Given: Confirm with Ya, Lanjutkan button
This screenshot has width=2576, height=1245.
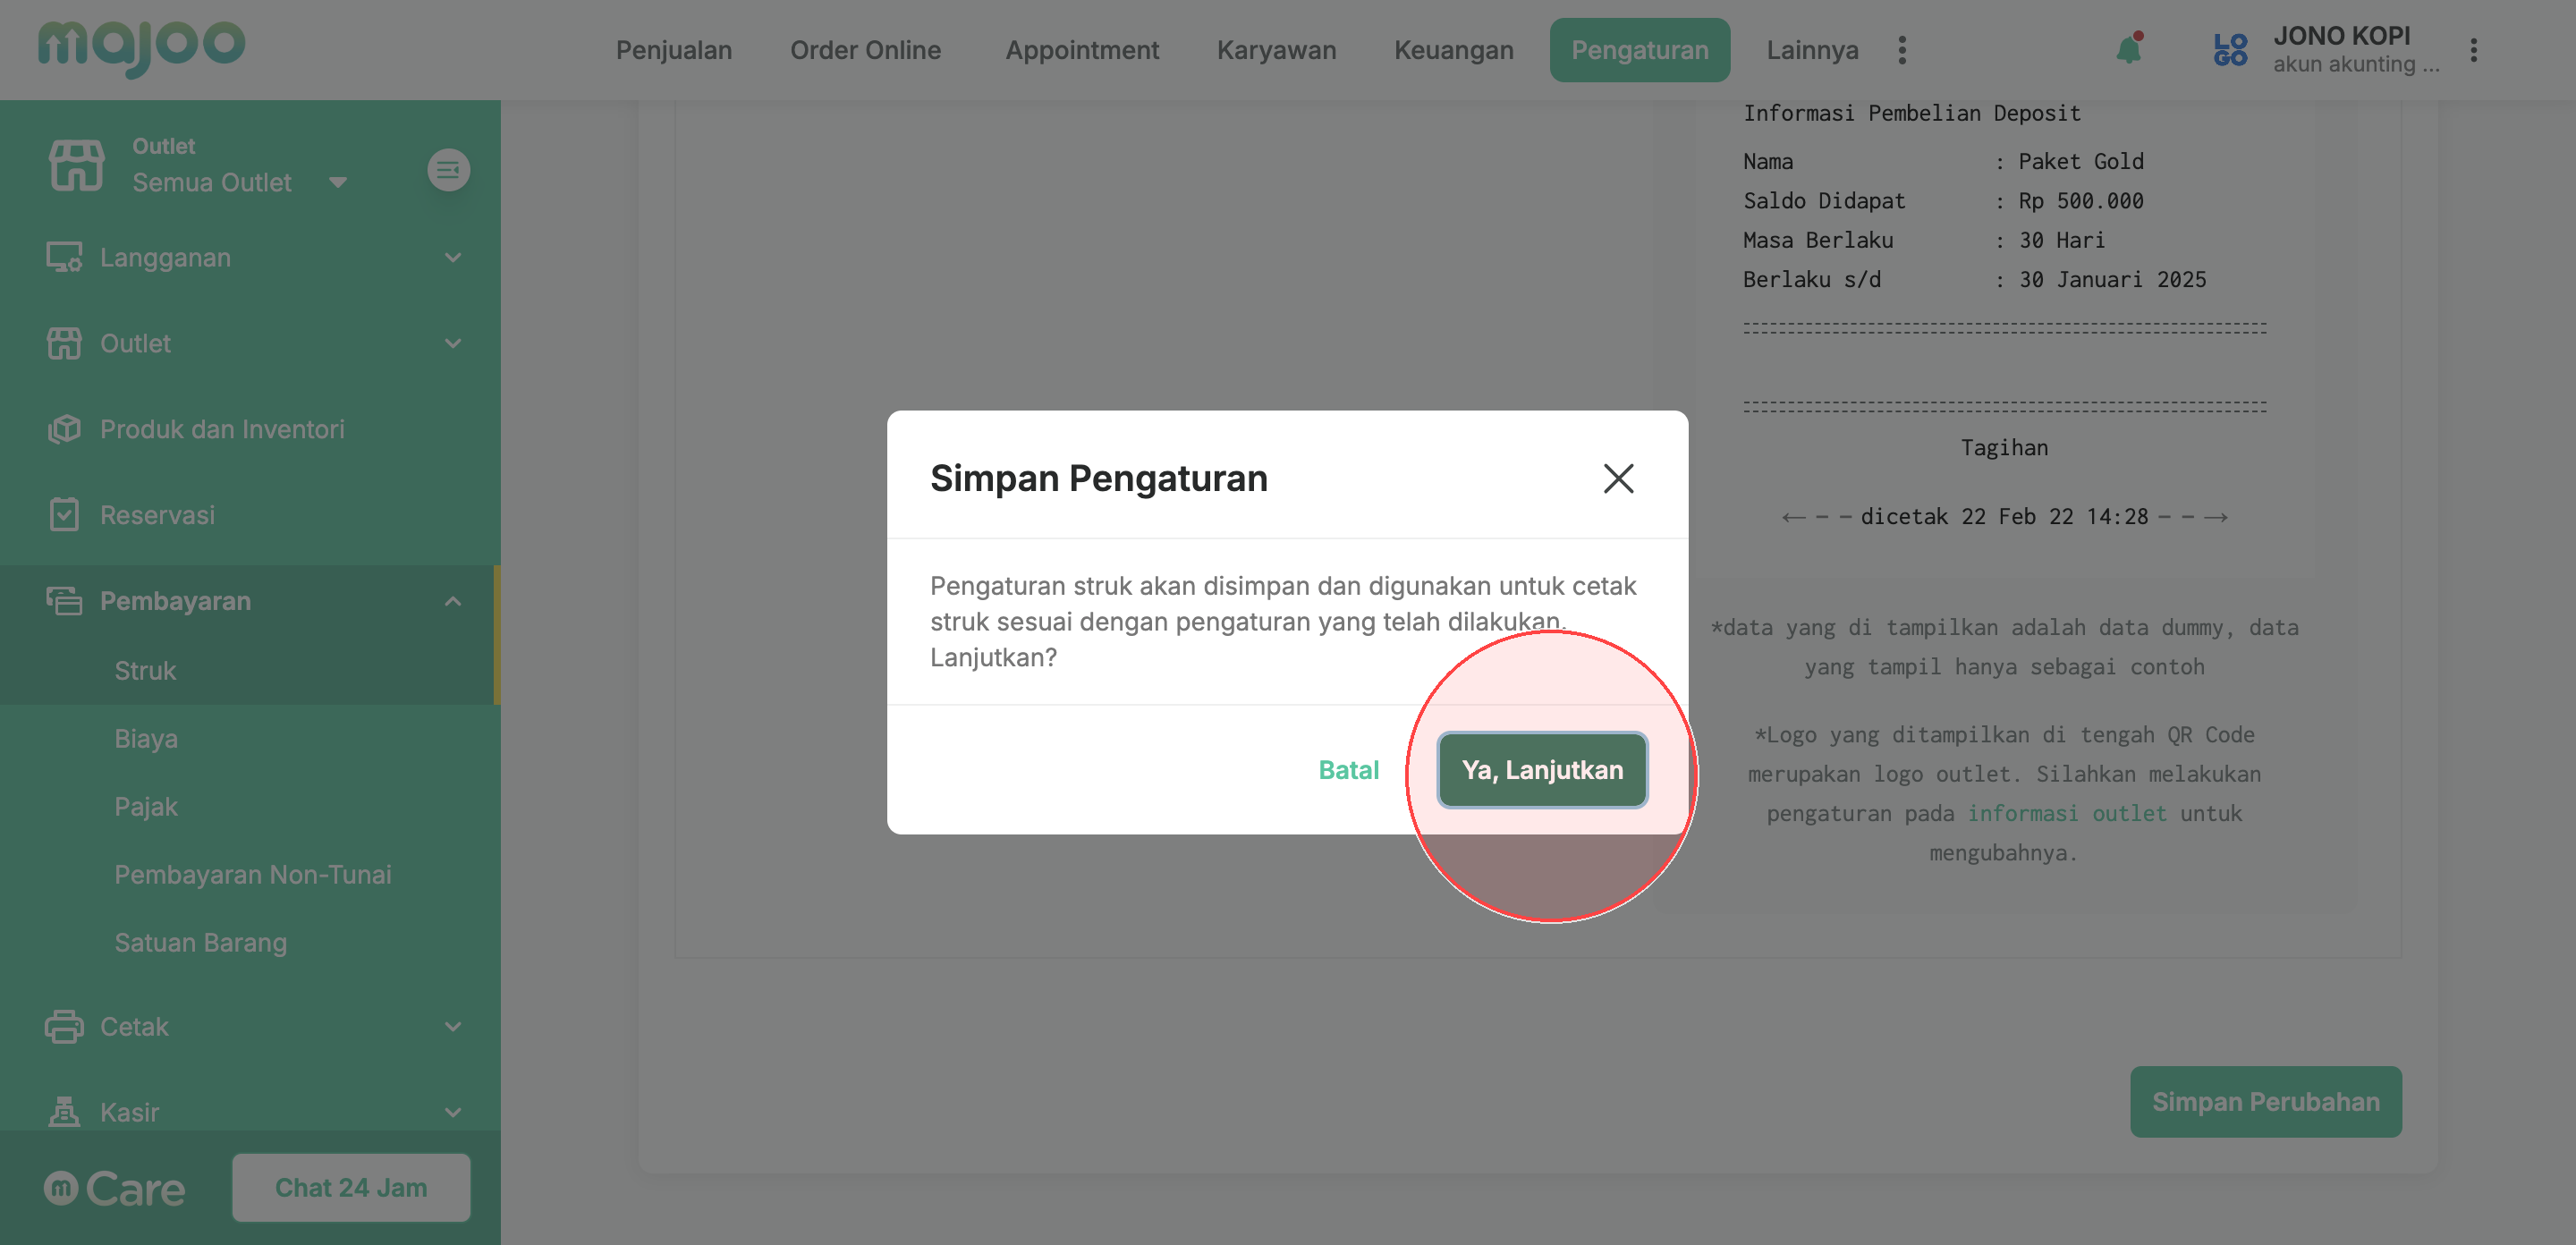Looking at the screenshot, I should 1542,770.
